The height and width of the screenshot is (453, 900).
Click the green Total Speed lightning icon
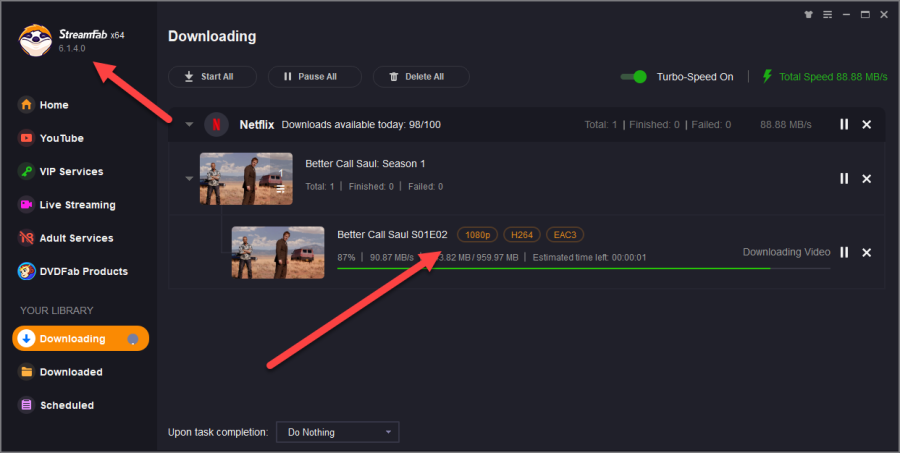click(767, 76)
